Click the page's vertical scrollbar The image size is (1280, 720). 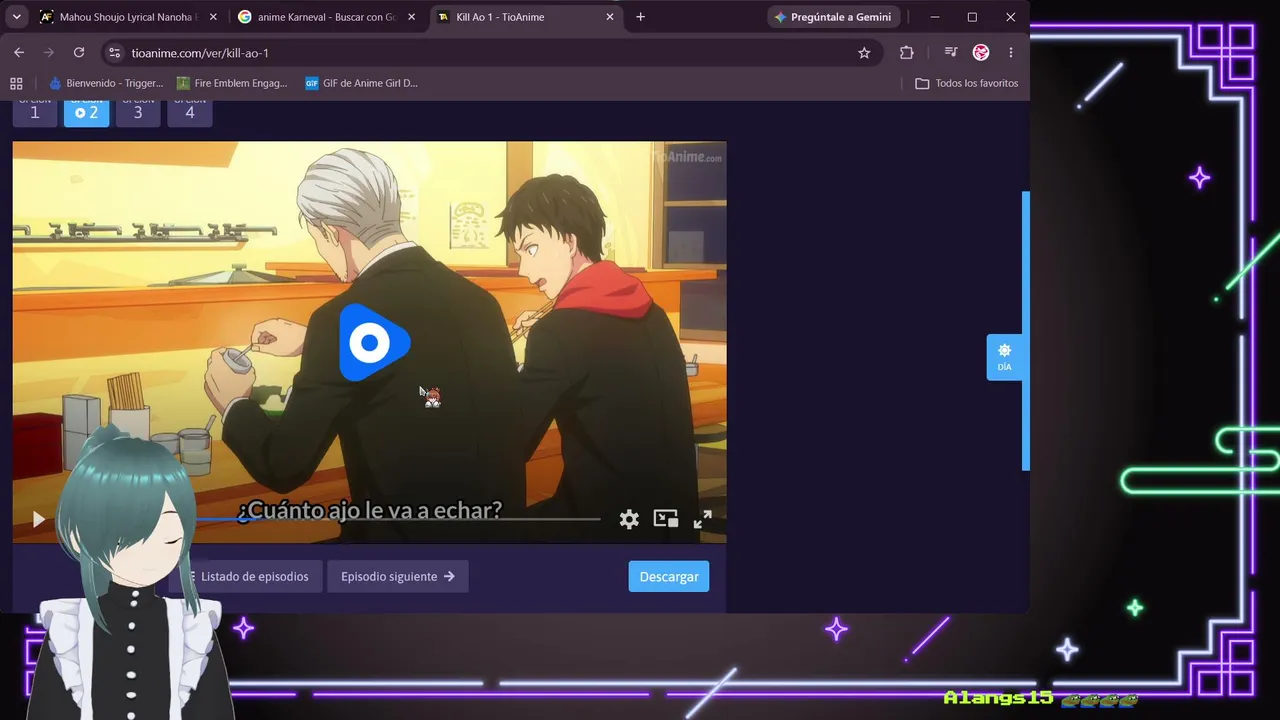1025,330
